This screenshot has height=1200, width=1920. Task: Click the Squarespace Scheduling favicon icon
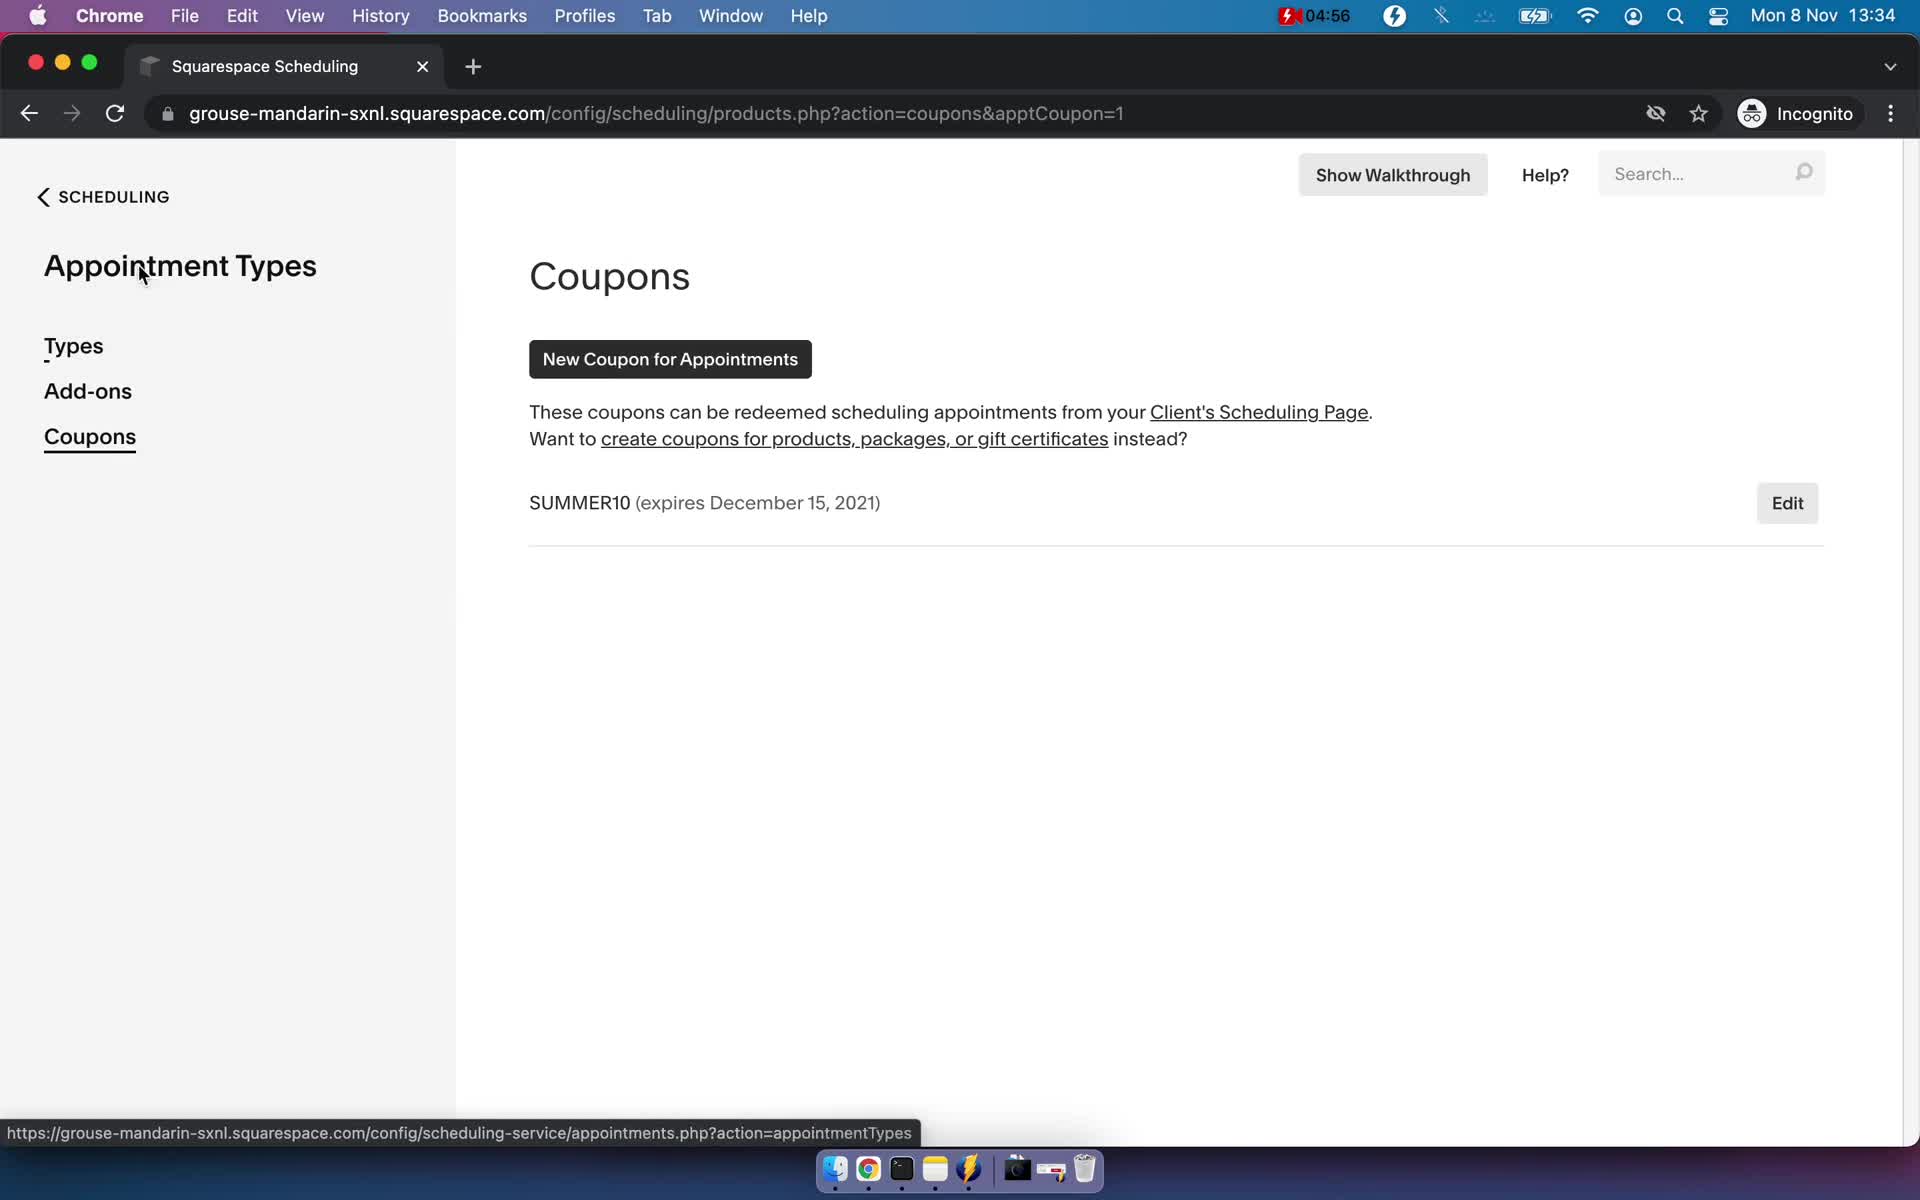(x=151, y=65)
